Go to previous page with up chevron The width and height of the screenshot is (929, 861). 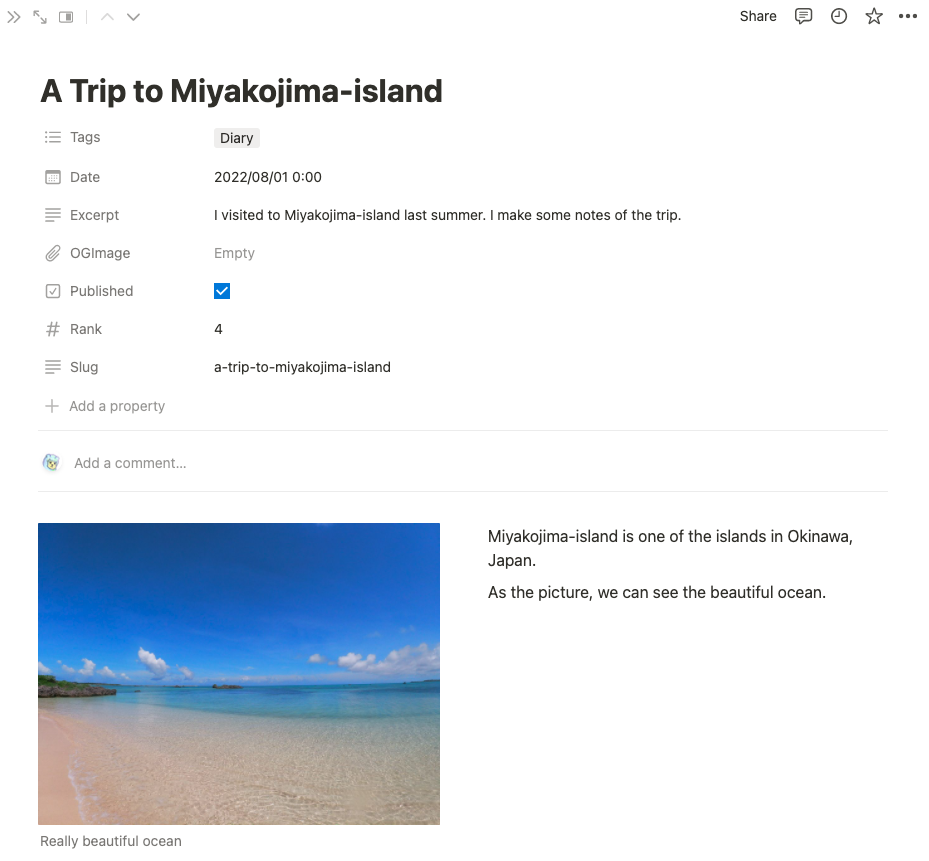click(x=107, y=17)
